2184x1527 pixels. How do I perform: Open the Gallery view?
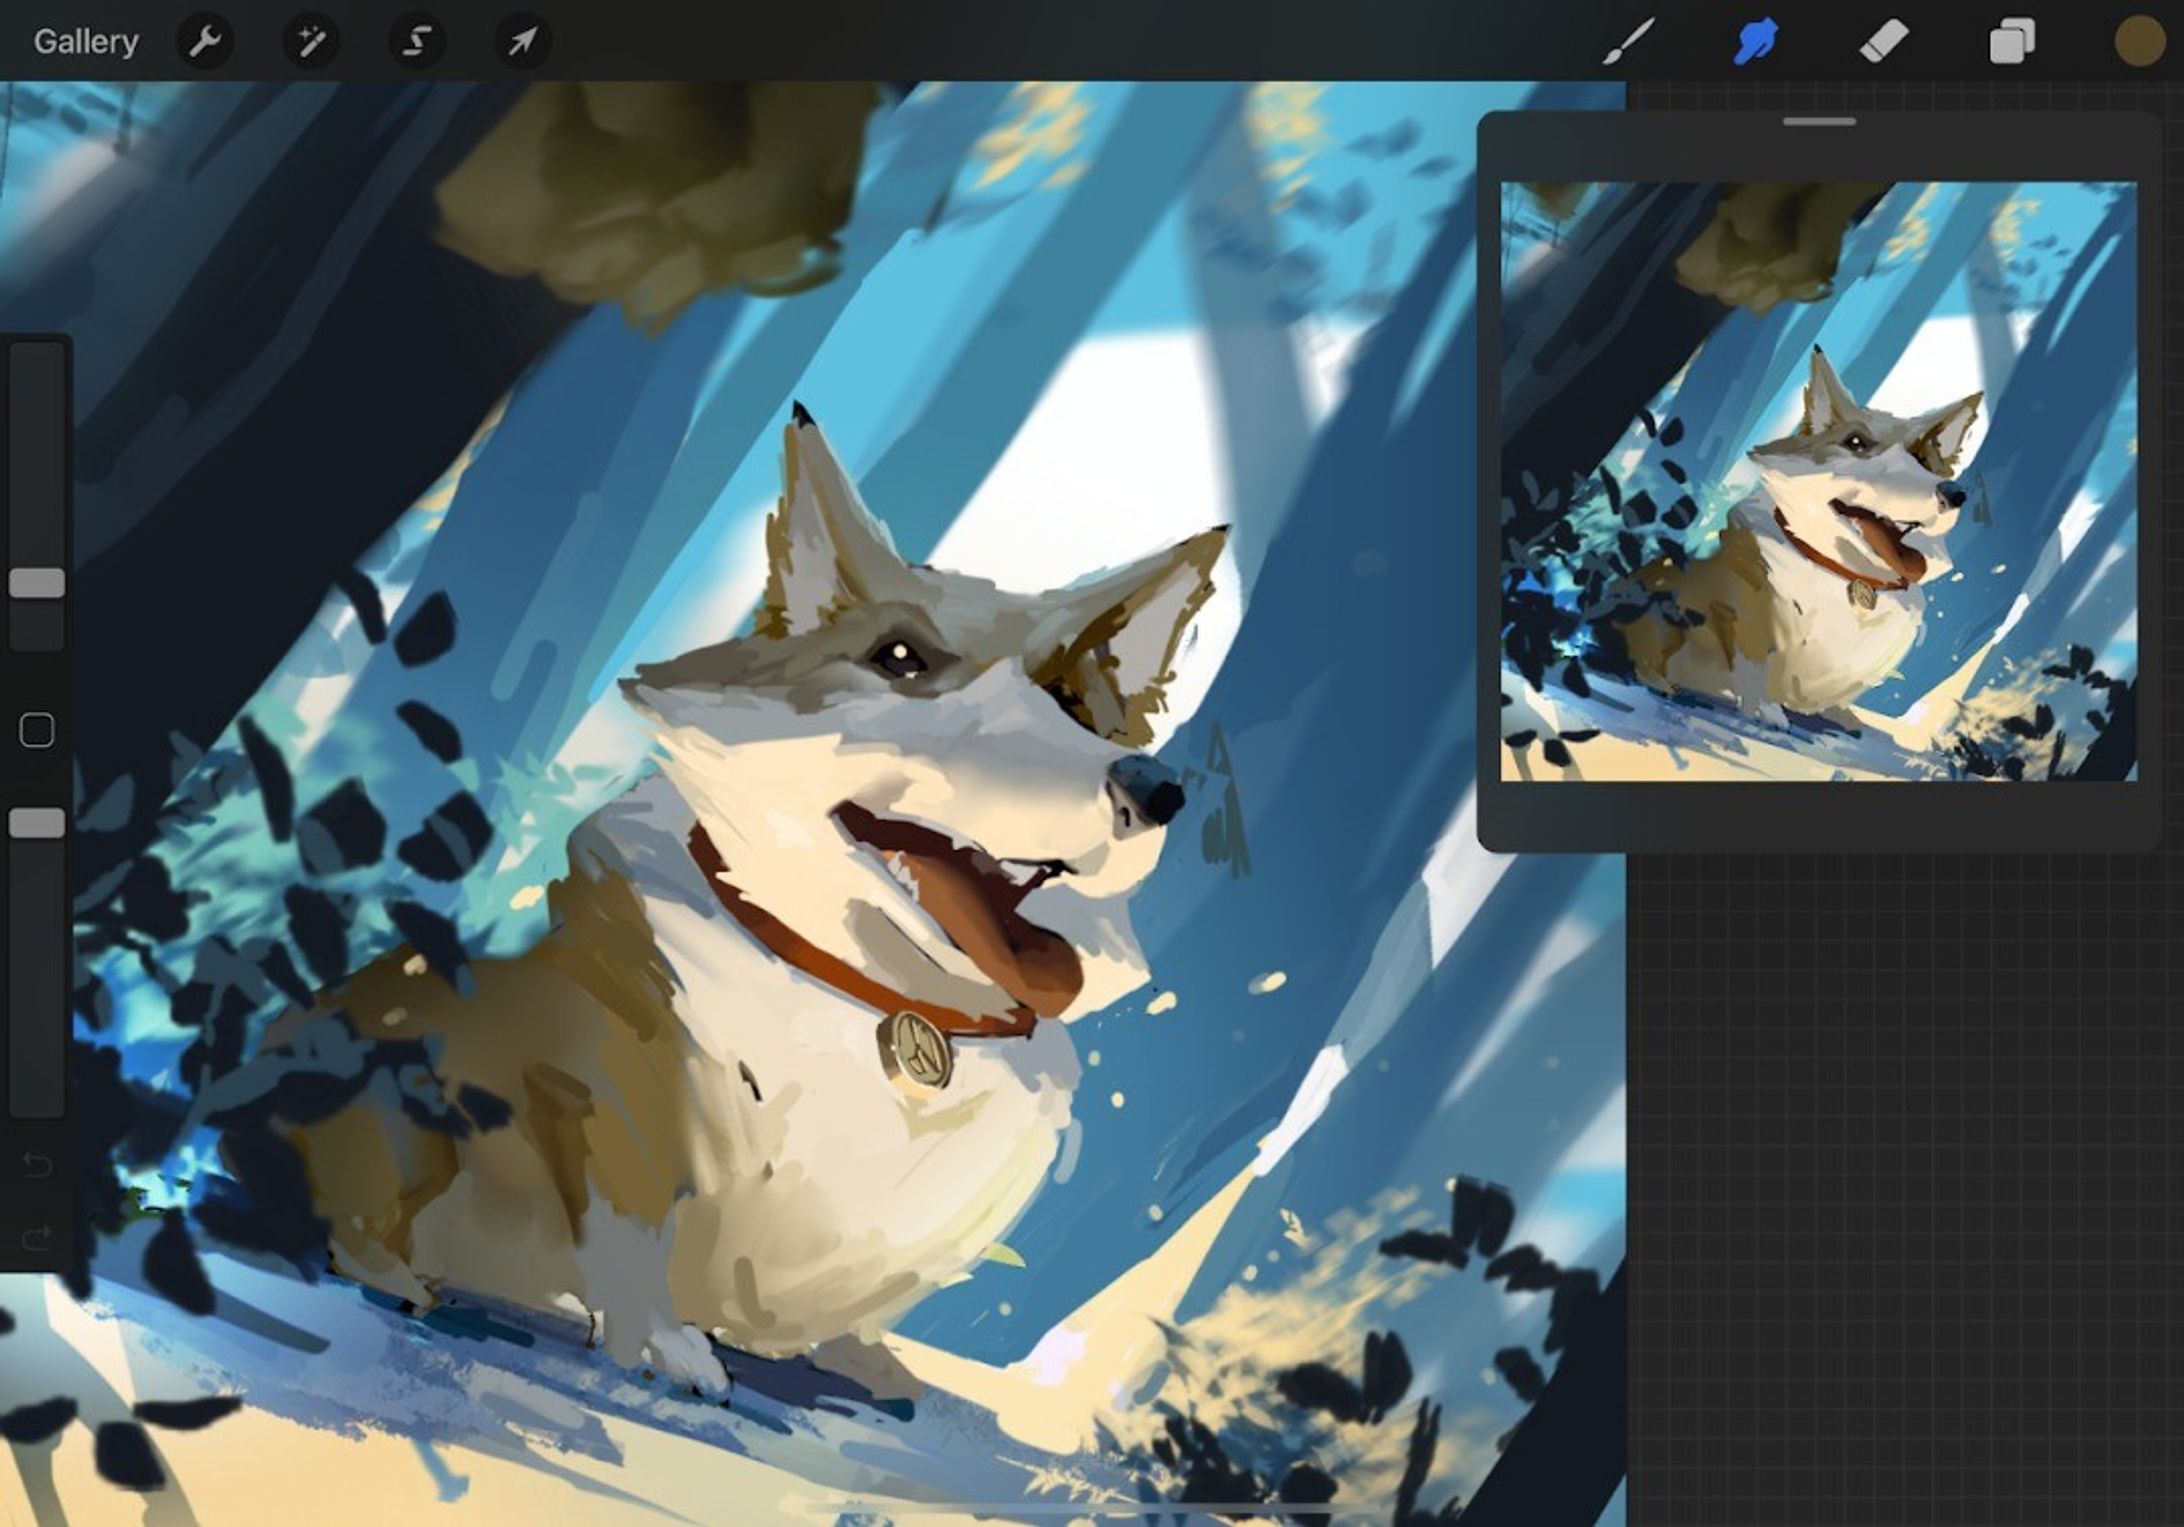(86, 42)
